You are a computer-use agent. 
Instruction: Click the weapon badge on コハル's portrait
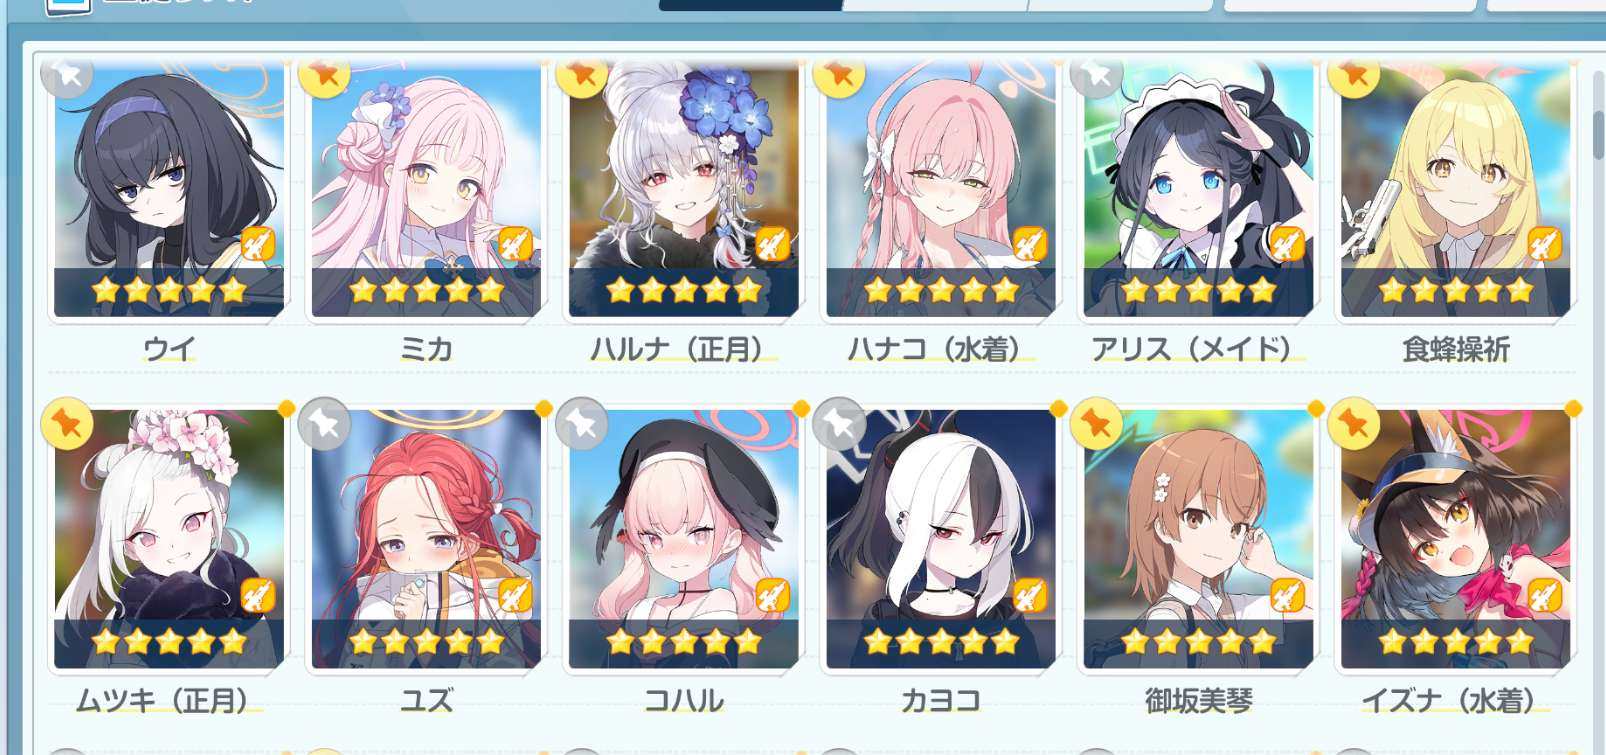tap(773, 596)
